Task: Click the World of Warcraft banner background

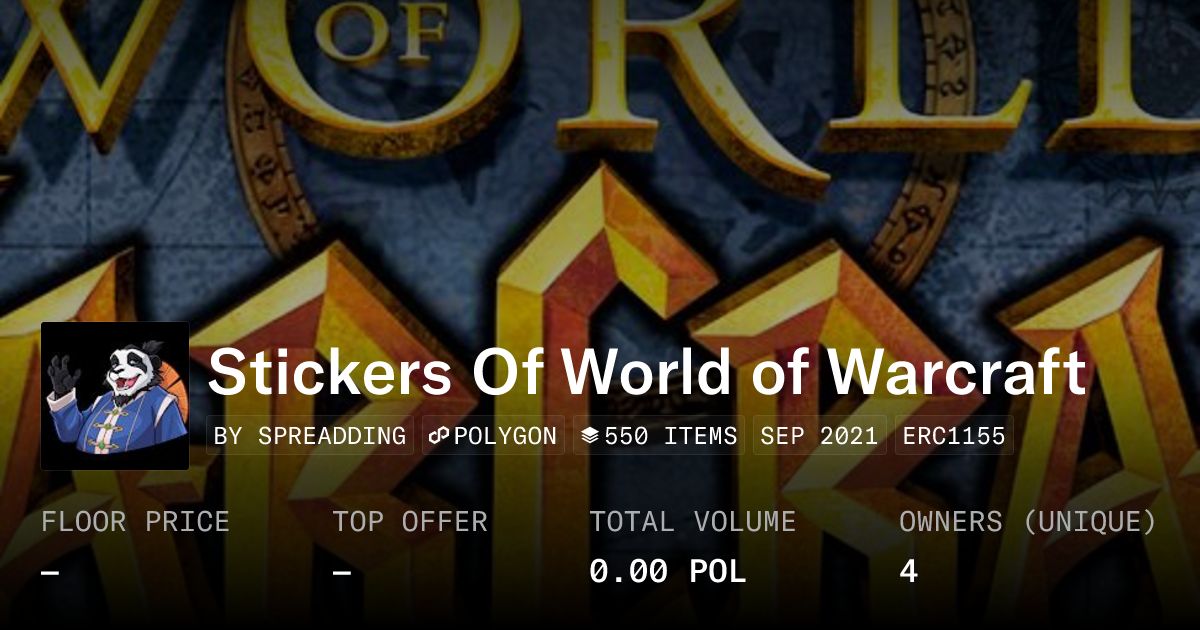Action: pyautogui.click(x=600, y=160)
